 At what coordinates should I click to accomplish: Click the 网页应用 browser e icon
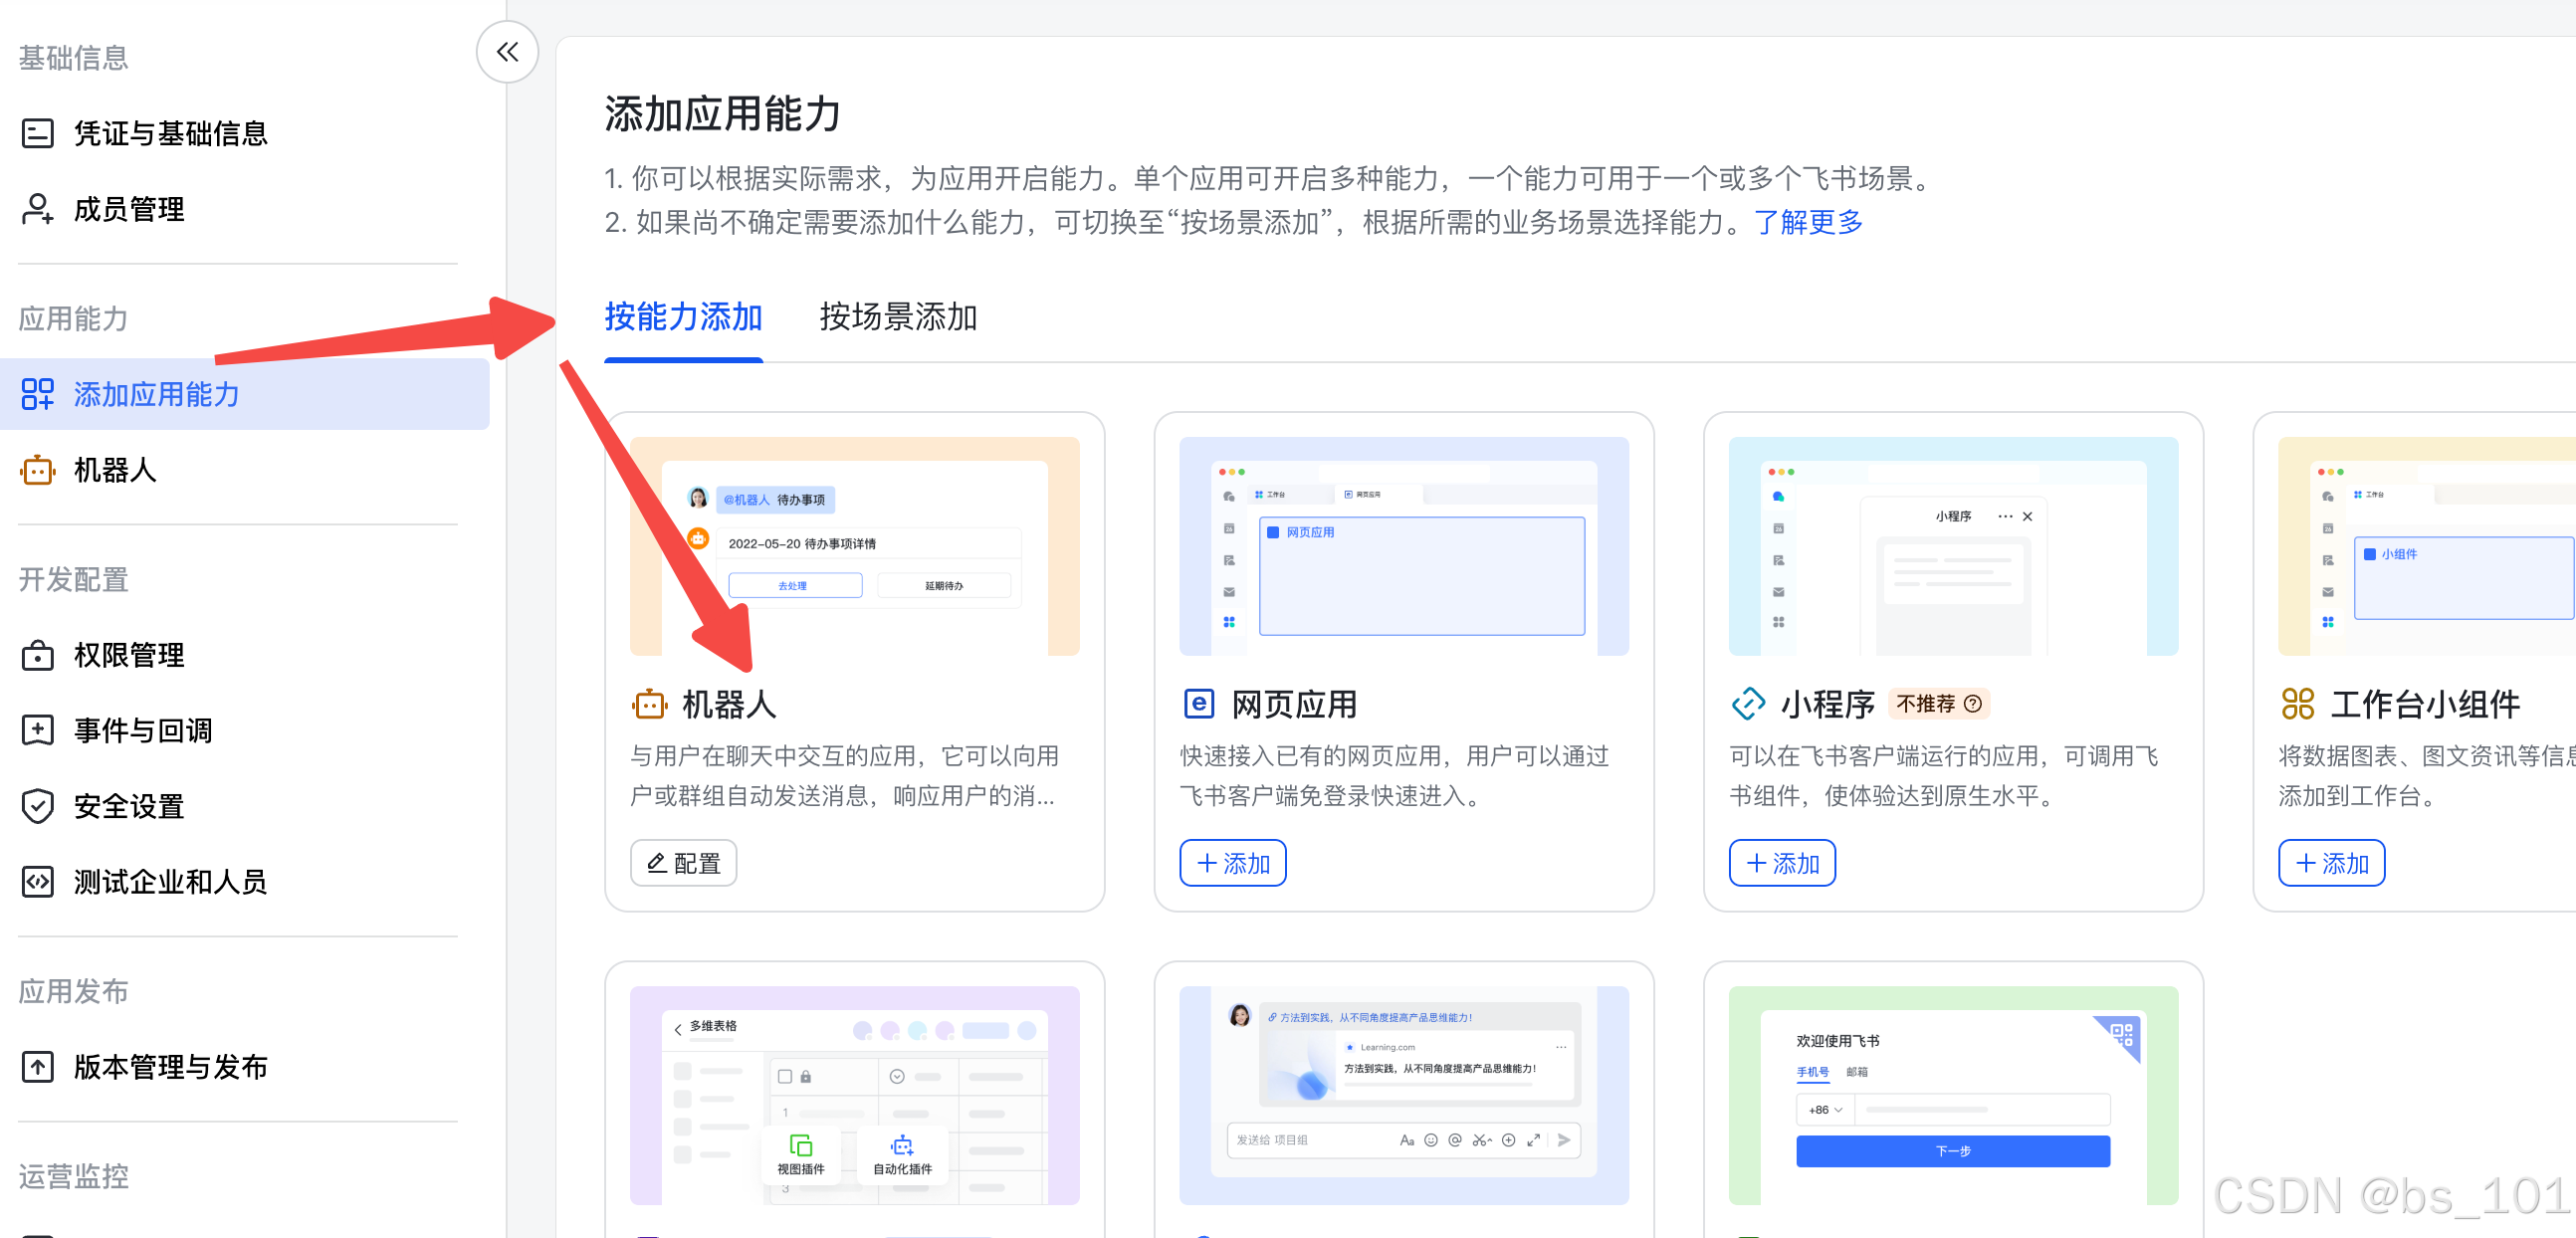[x=1199, y=704]
